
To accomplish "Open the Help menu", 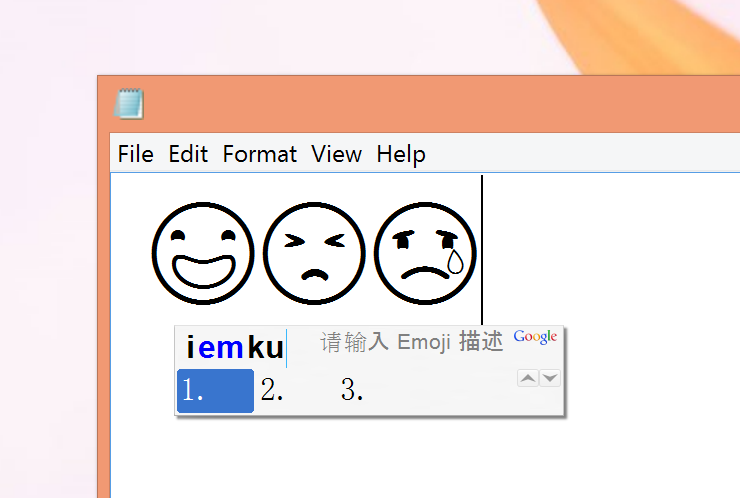I will click(x=401, y=154).
